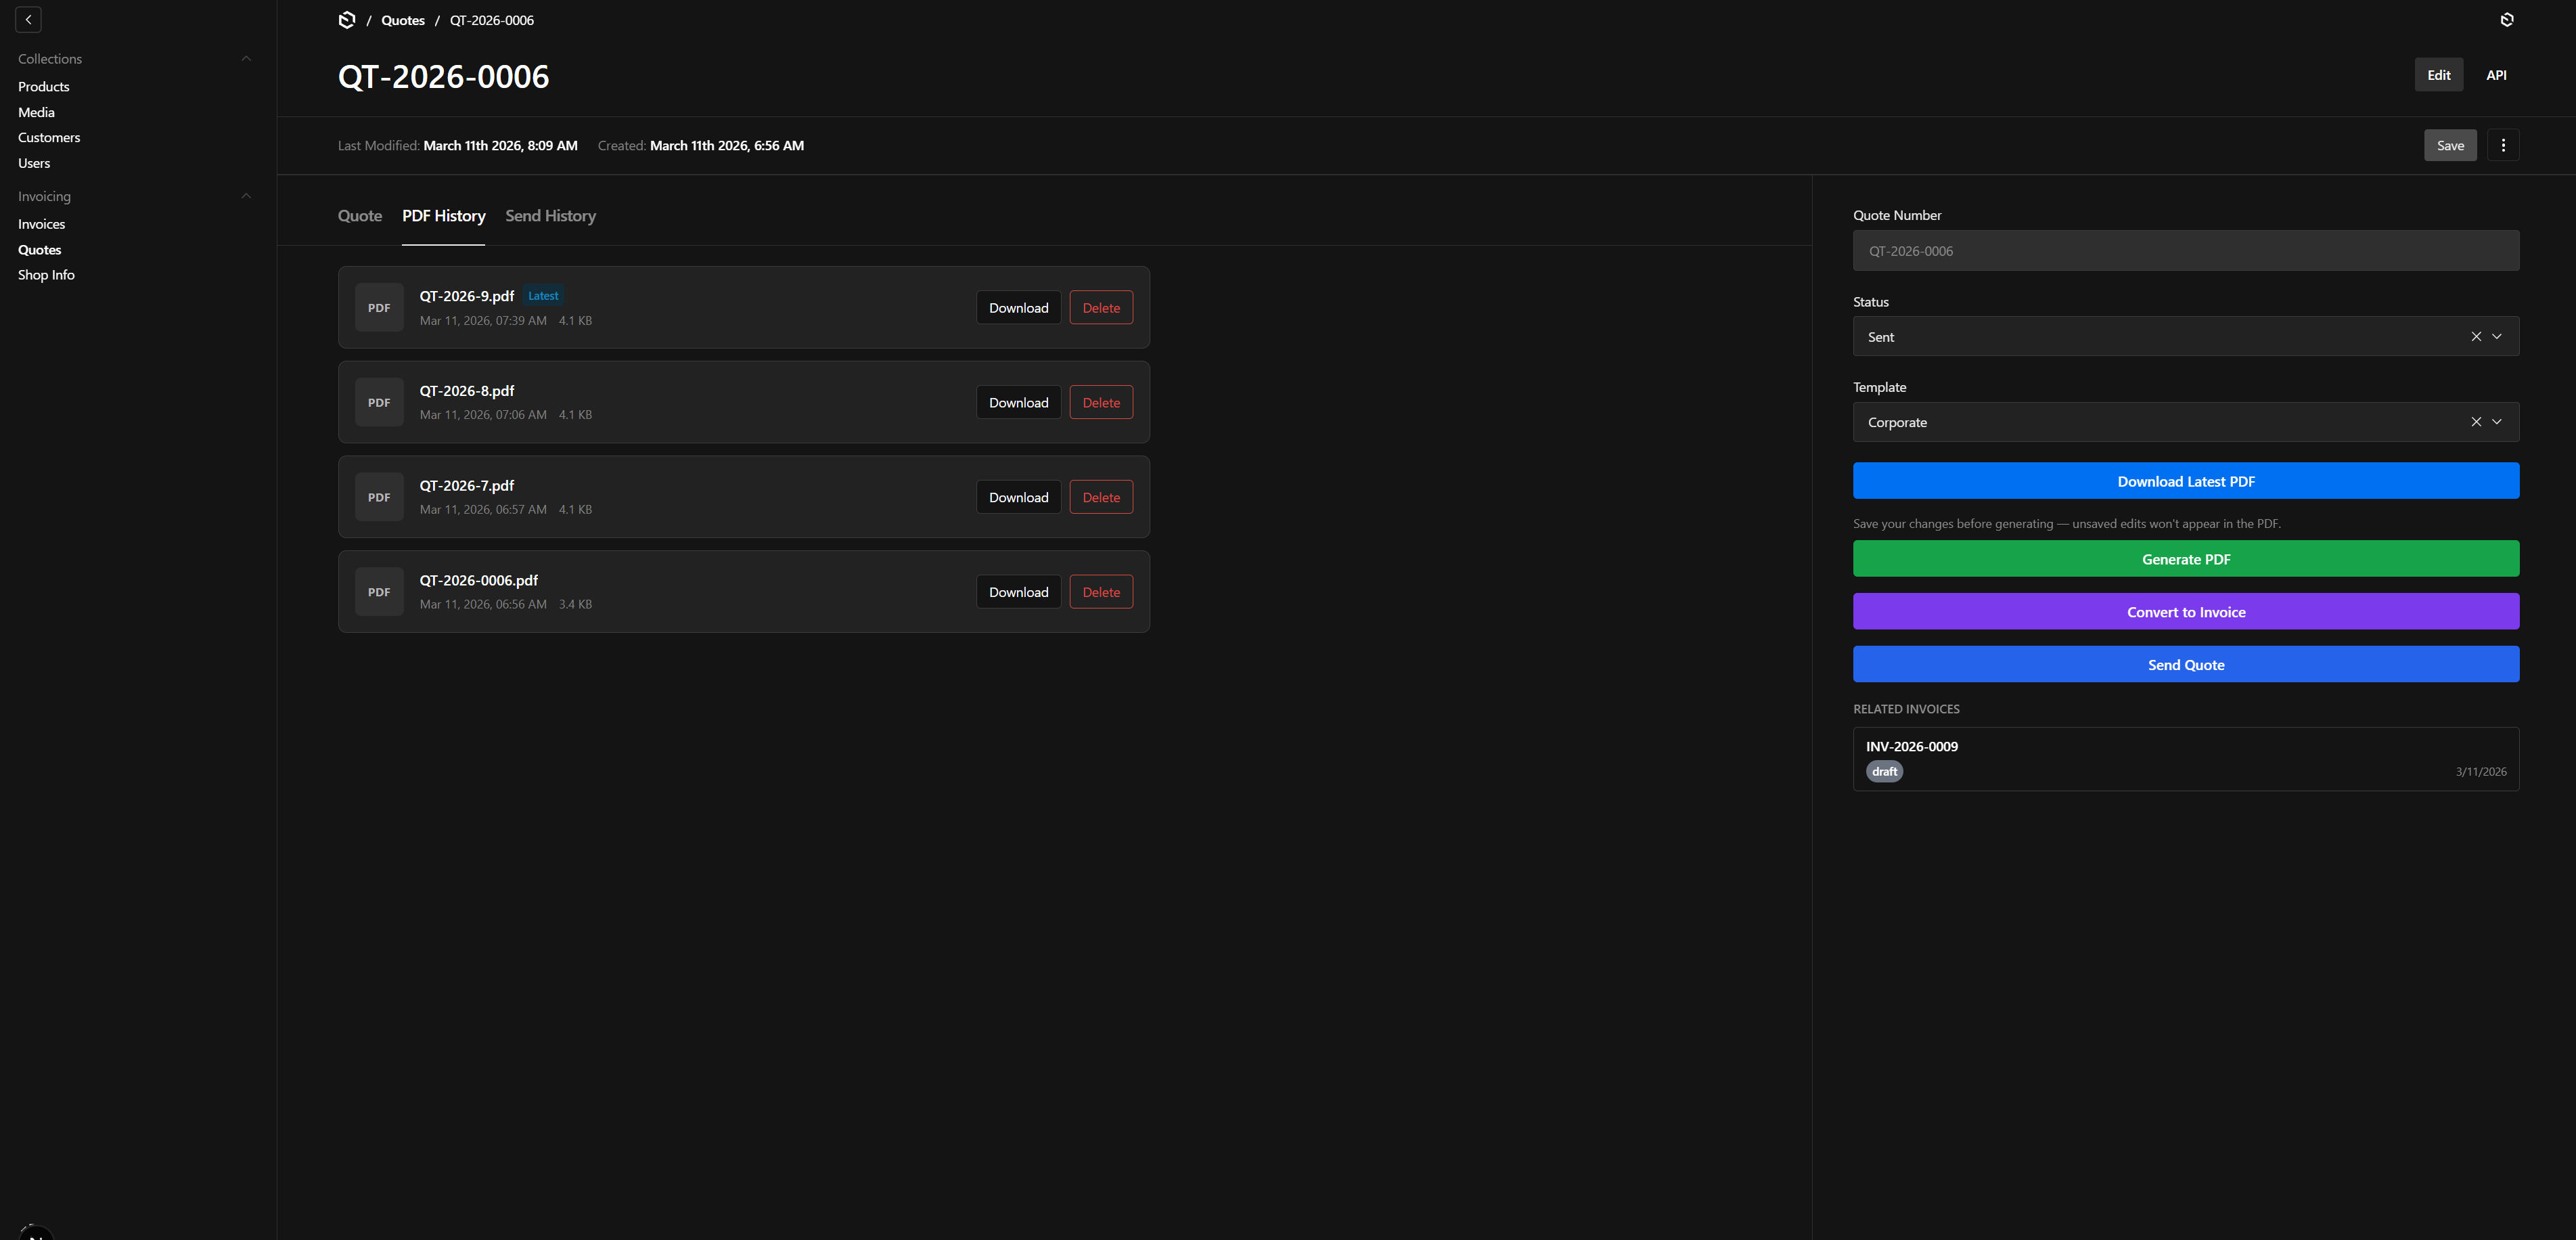
Task: Open Customers in sidebar
Action: point(49,137)
